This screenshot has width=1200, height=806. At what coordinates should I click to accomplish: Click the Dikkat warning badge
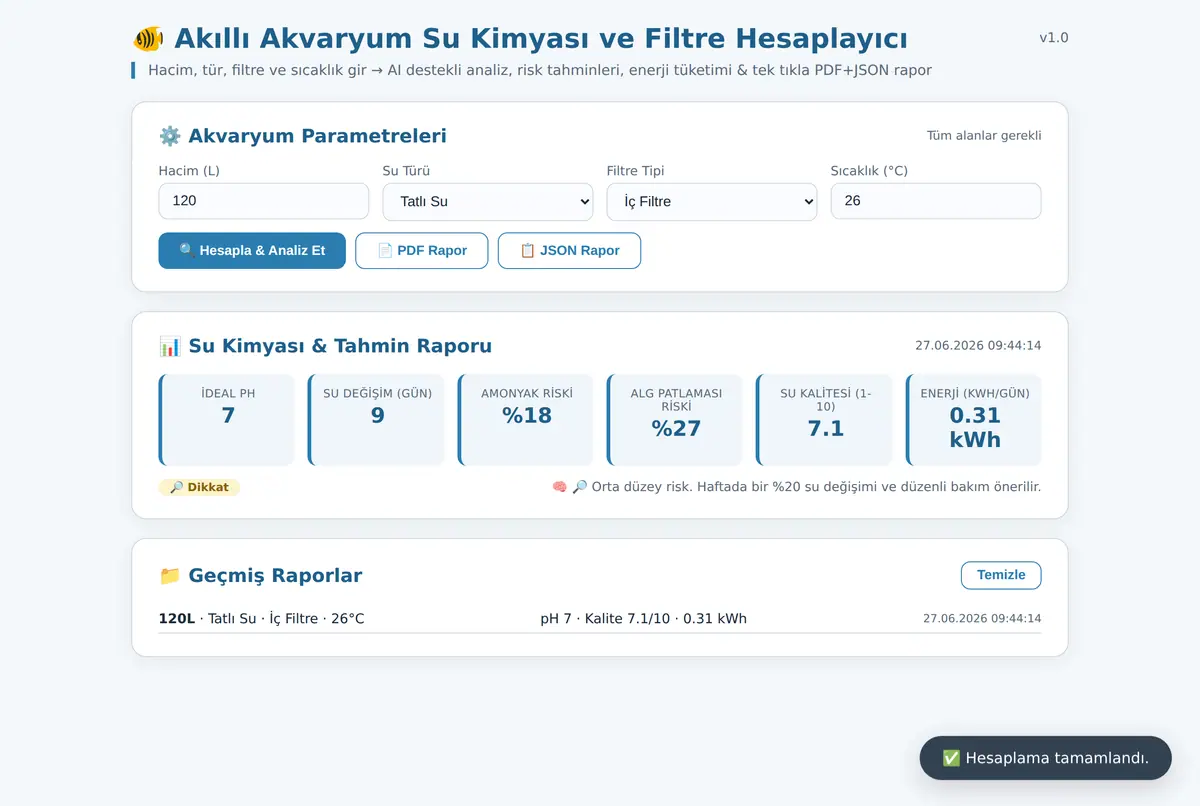coord(199,487)
